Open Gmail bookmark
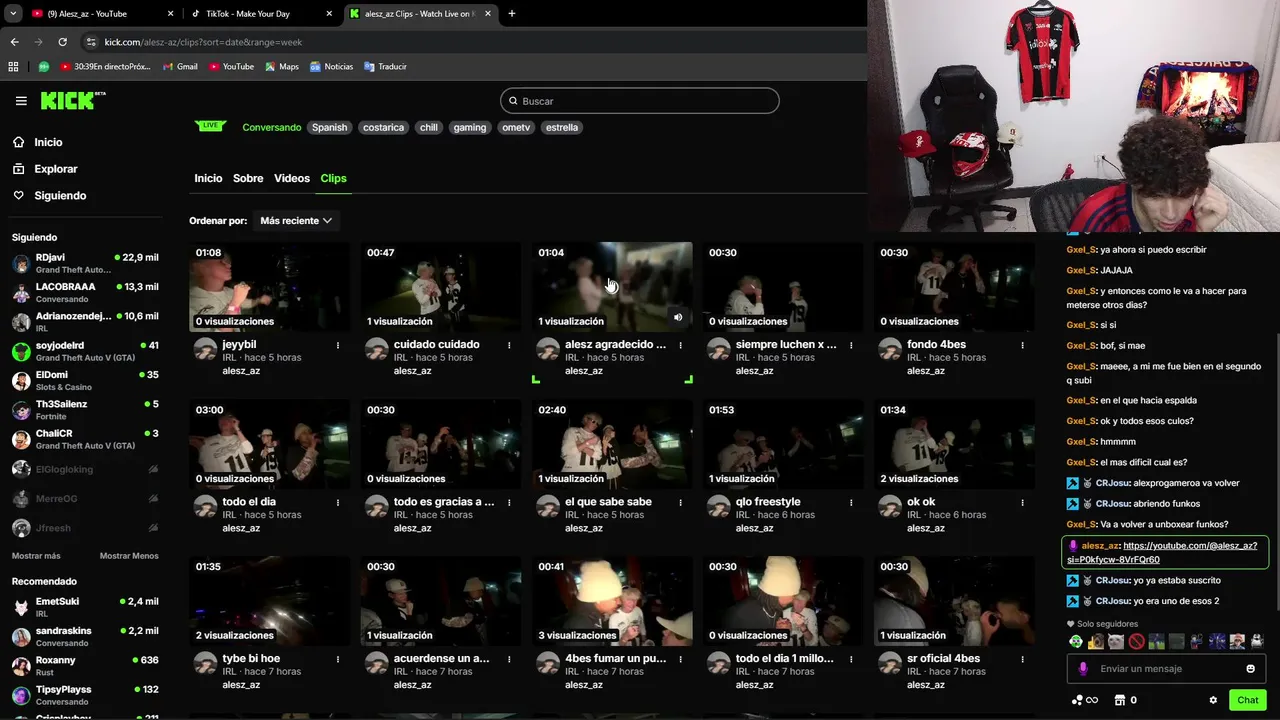This screenshot has width=1280, height=720. 180,67
